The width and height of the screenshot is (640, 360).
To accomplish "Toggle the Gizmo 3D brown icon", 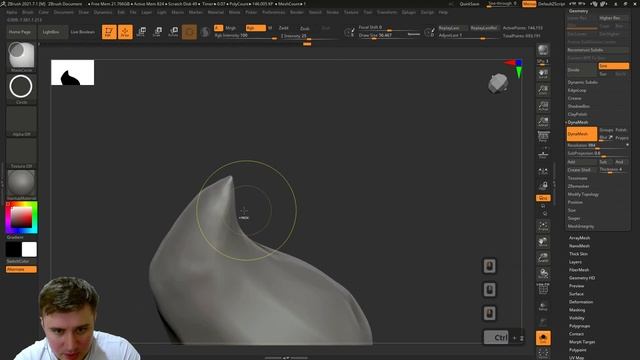I will (x=189, y=32).
